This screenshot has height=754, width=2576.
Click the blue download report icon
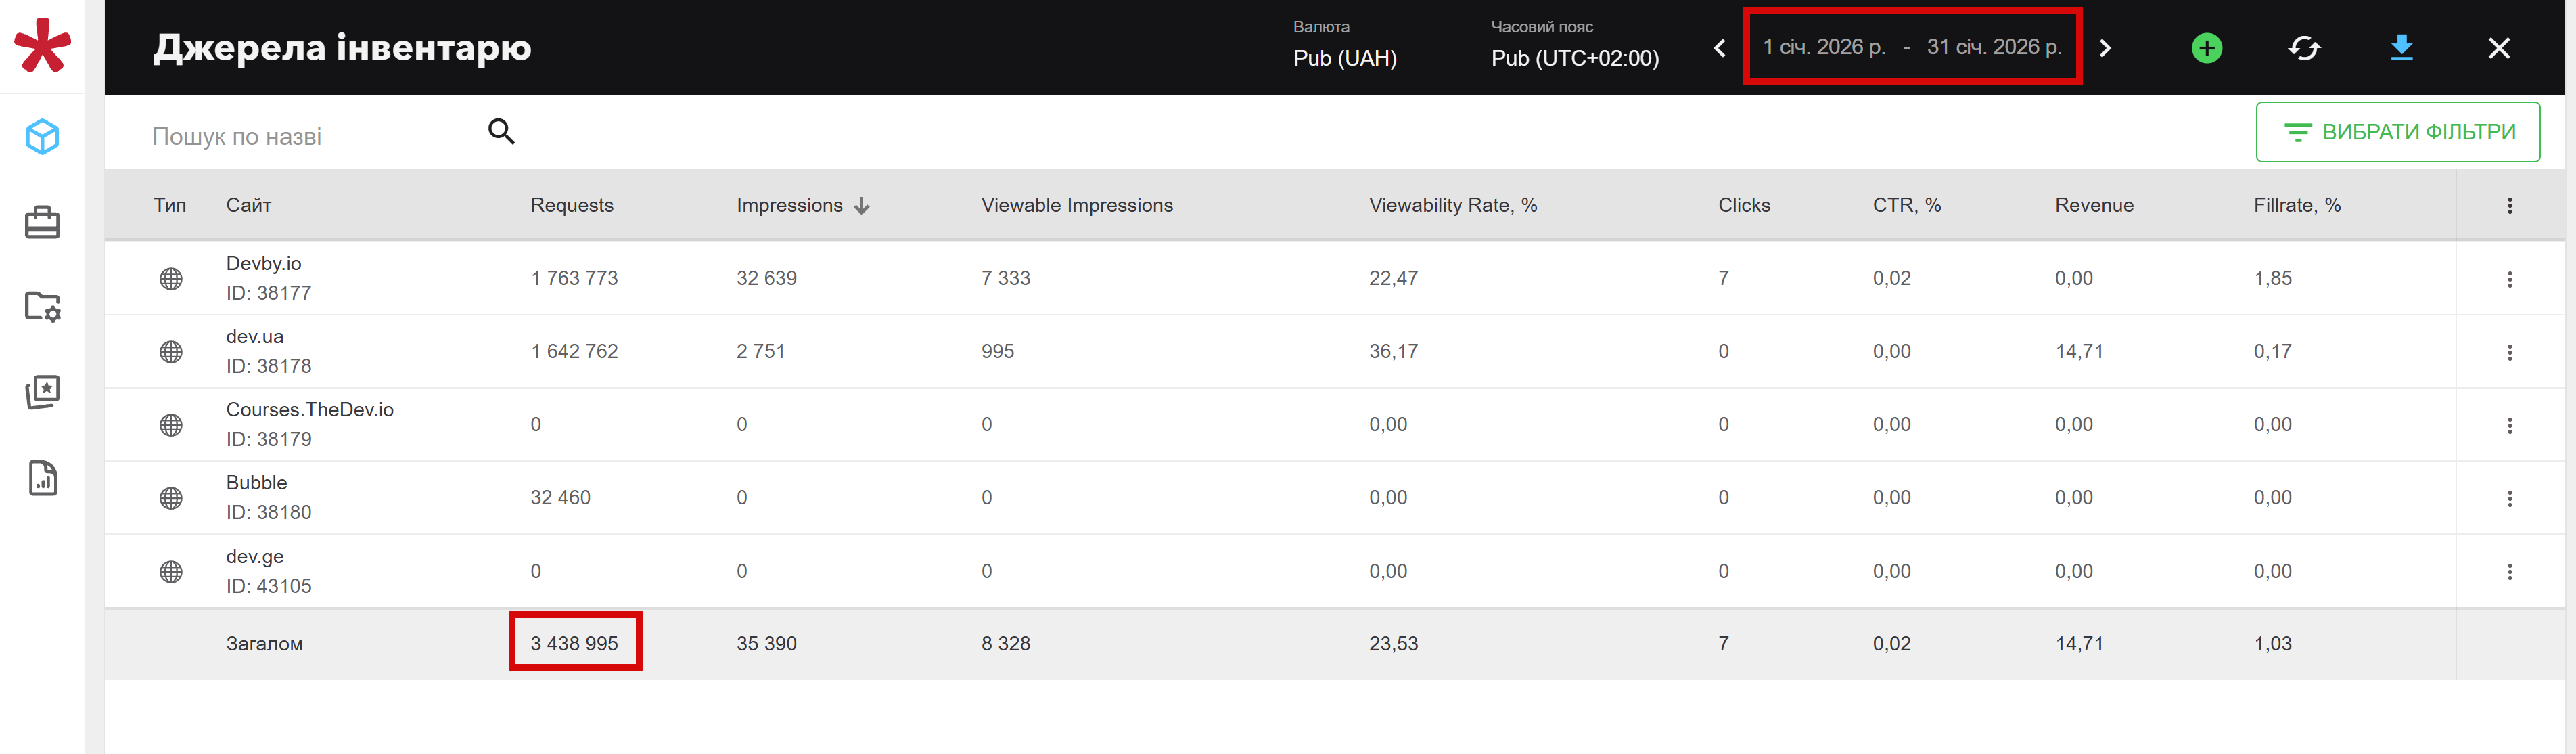[x=2401, y=48]
